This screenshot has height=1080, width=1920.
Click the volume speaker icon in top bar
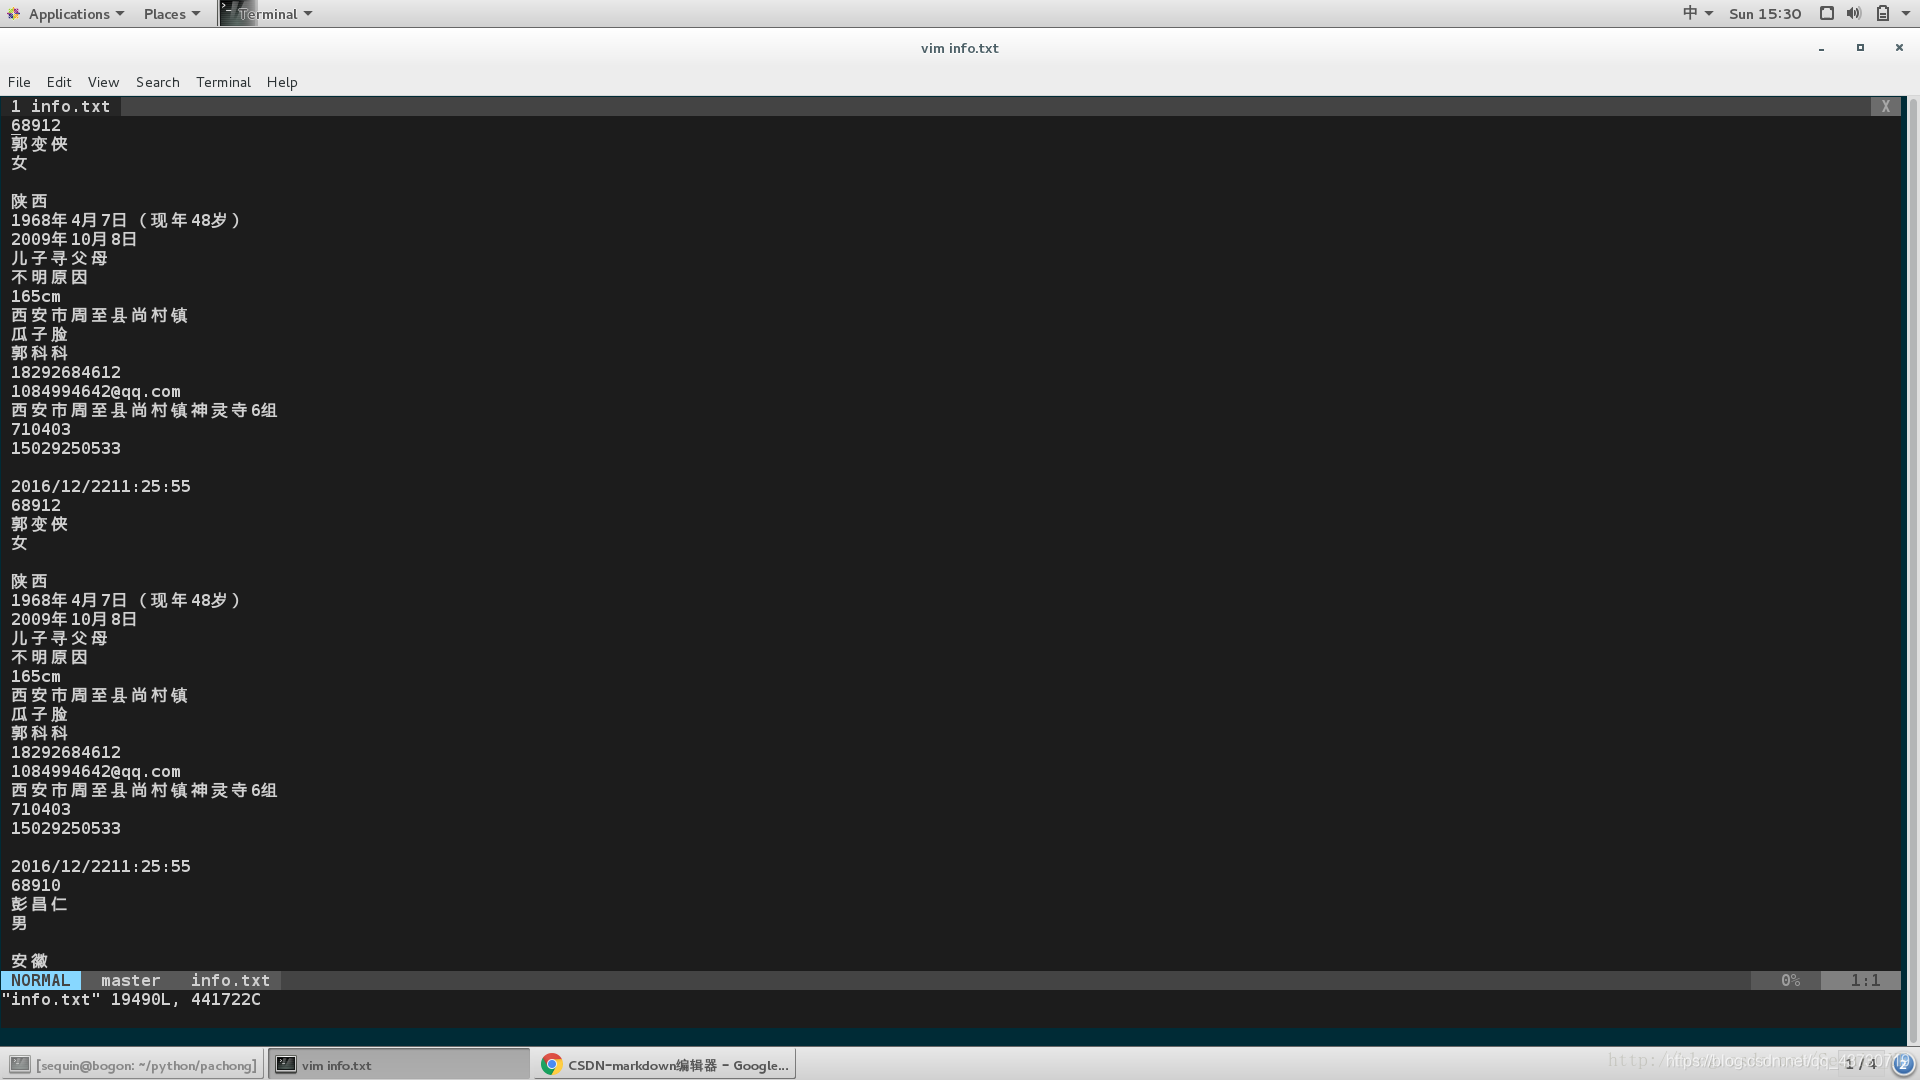tap(1854, 13)
